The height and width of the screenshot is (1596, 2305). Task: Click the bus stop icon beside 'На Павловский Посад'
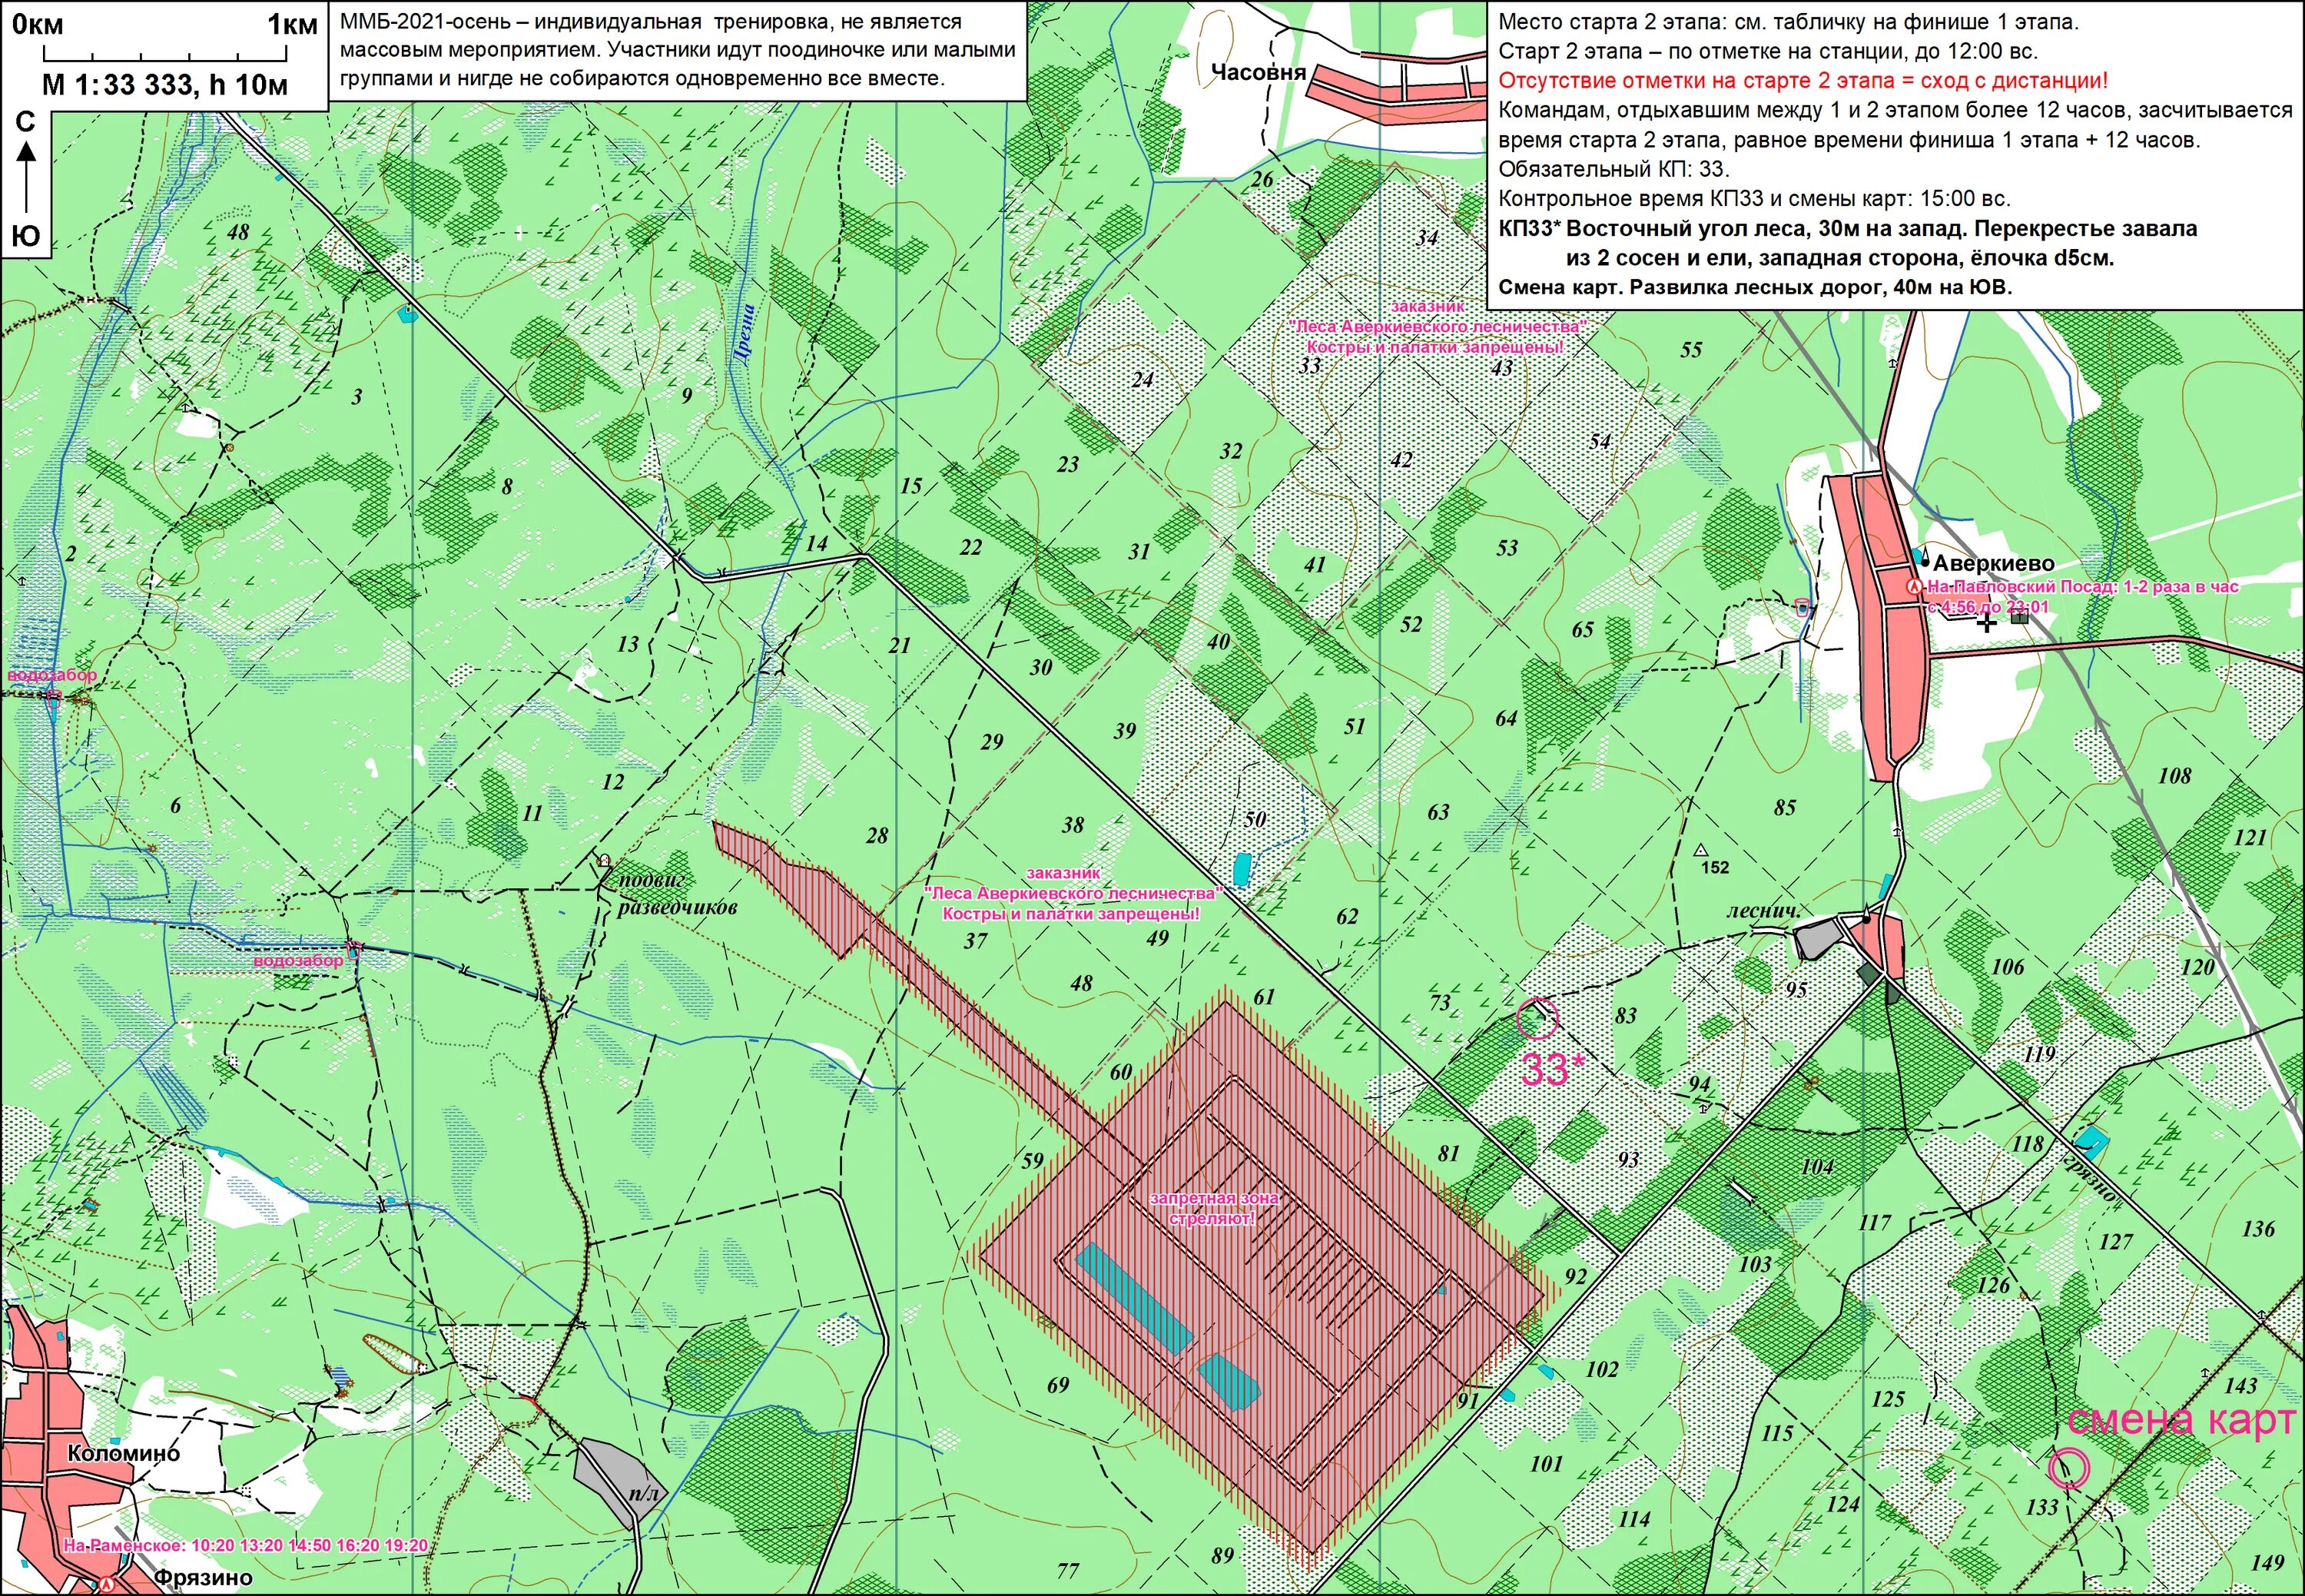[x=1914, y=587]
